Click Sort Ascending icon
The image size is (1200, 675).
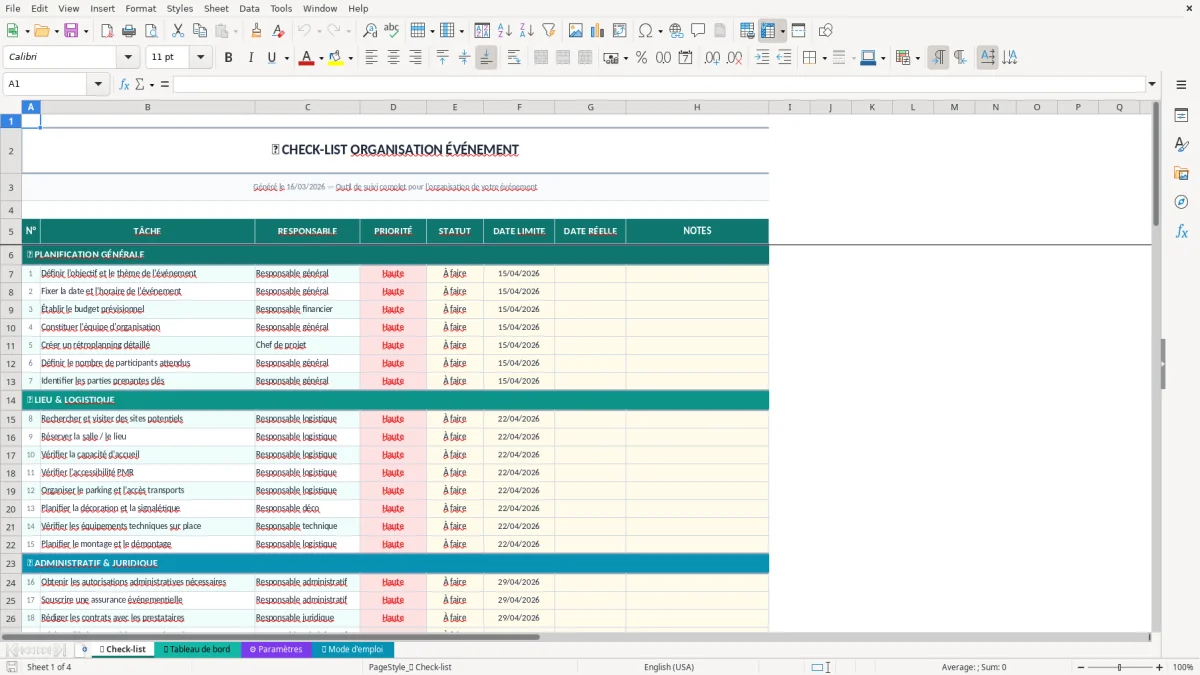[x=505, y=31]
